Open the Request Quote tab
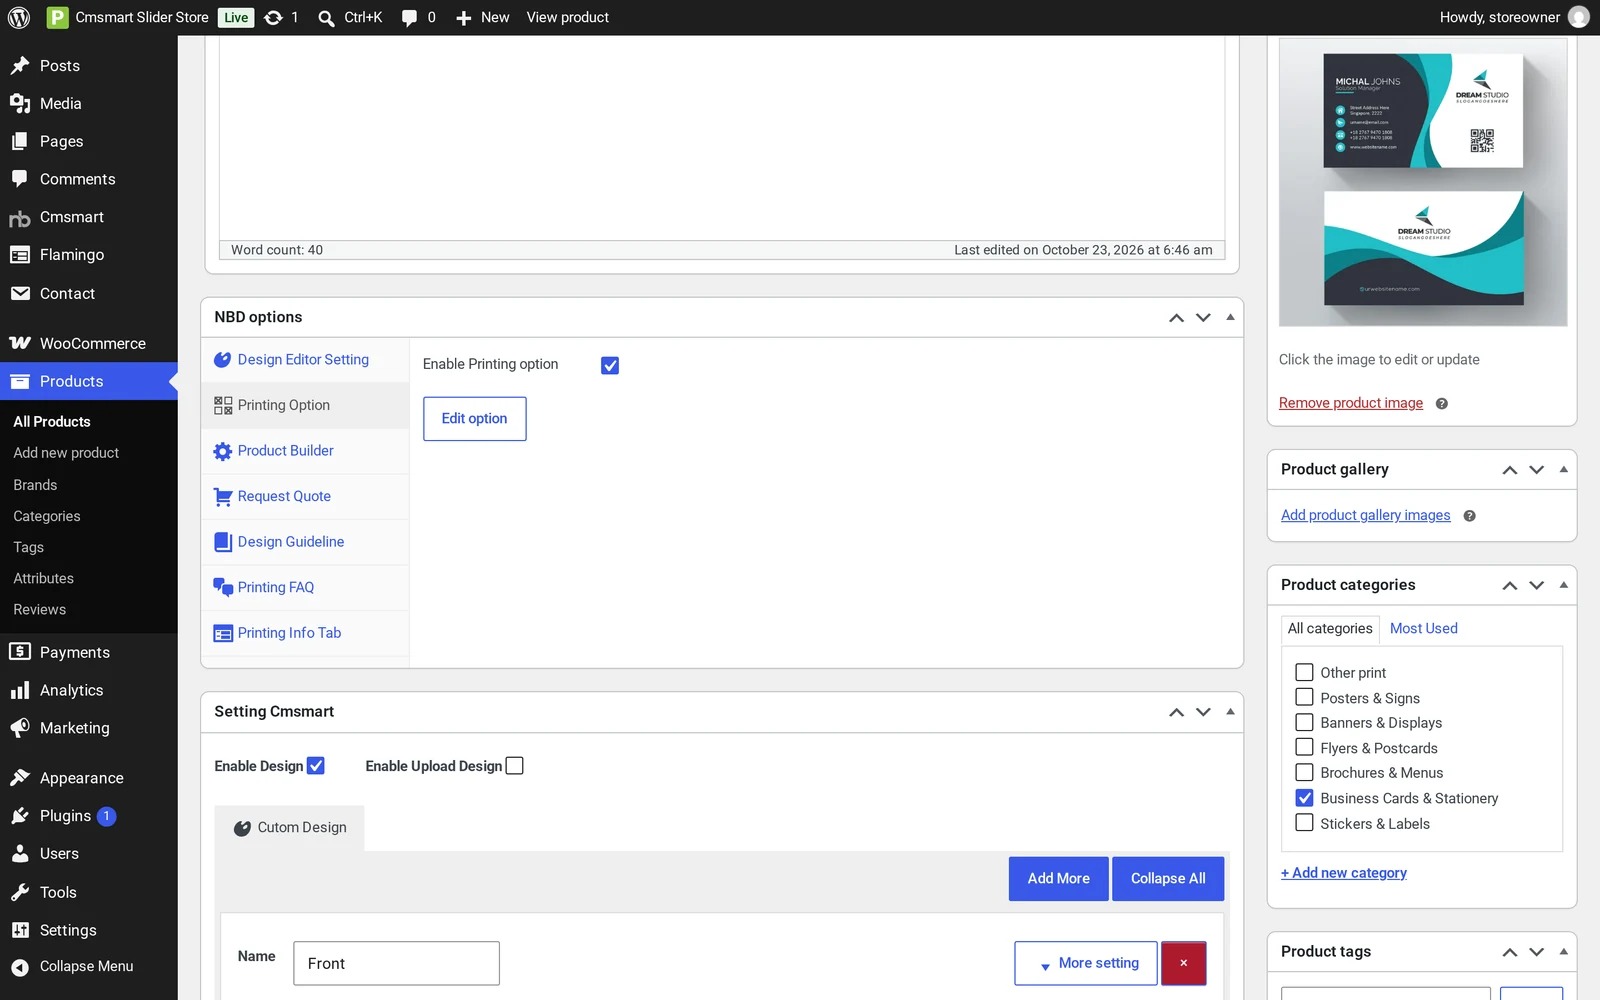 click(305, 497)
